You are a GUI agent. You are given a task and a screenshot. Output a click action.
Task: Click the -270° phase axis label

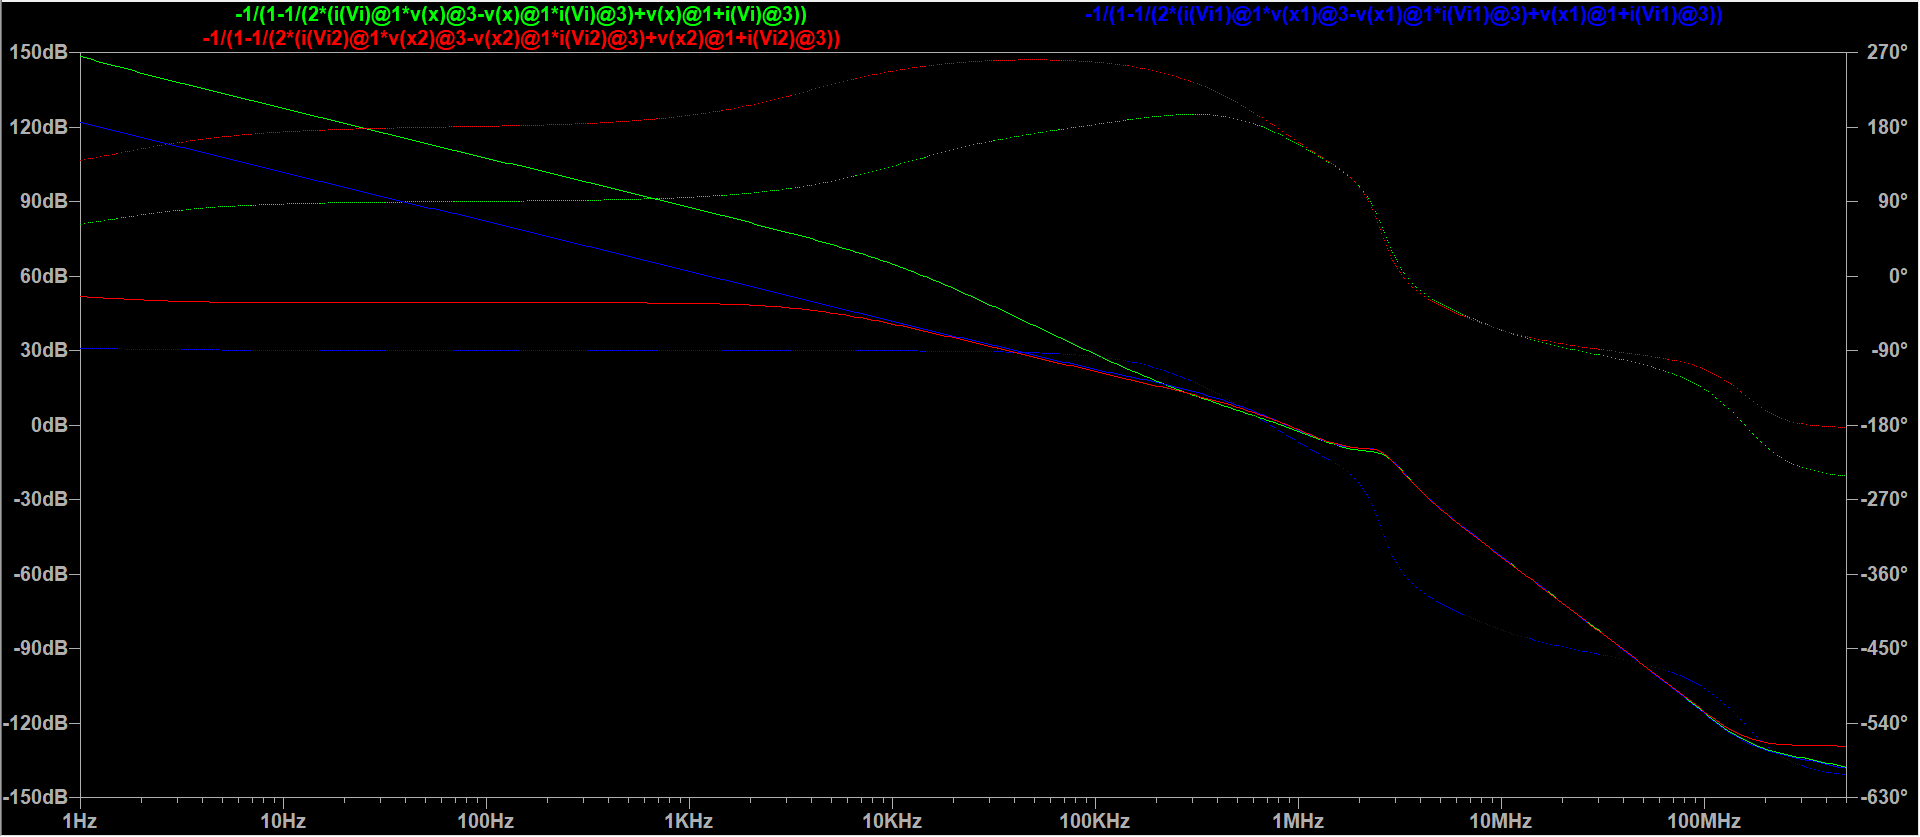pyautogui.click(x=1884, y=499)
